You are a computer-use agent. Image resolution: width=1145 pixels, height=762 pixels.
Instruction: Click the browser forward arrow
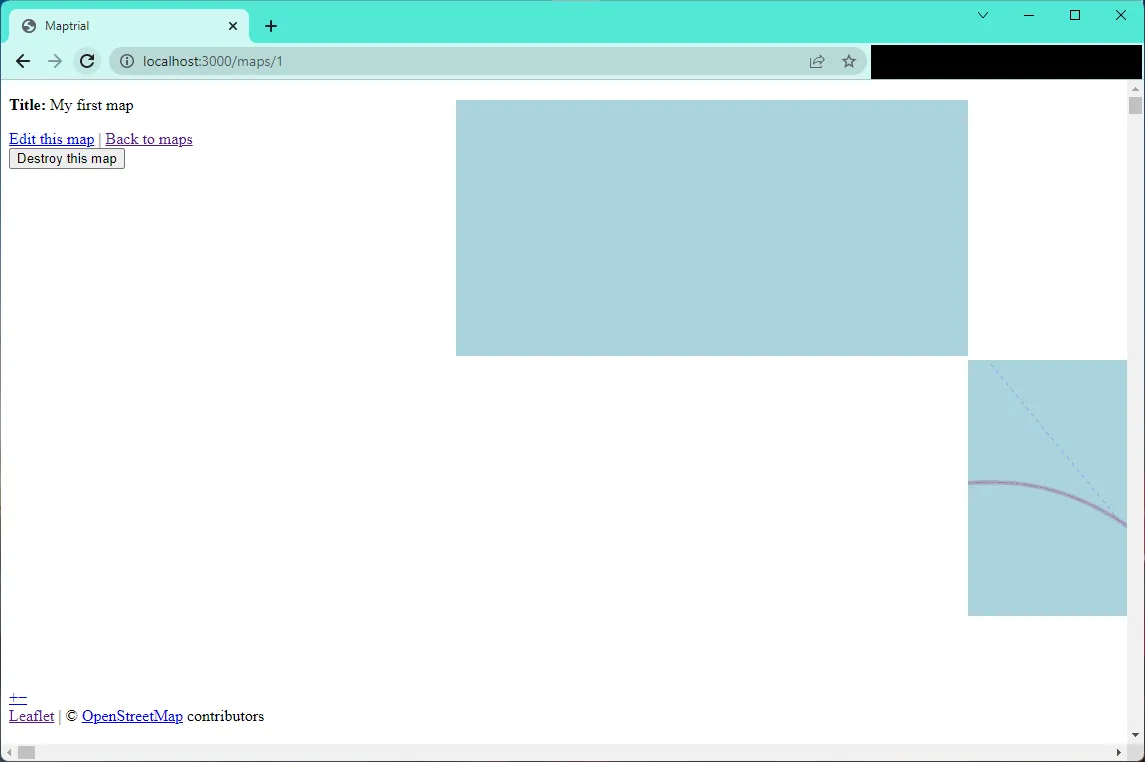[55, 61]
